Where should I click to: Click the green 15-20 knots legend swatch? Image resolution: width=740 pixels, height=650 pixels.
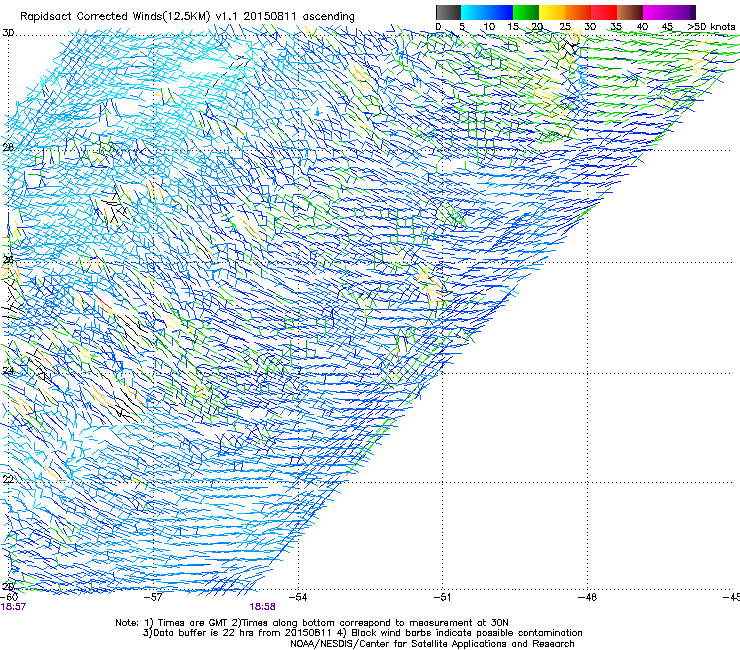[x=526, y=12]
